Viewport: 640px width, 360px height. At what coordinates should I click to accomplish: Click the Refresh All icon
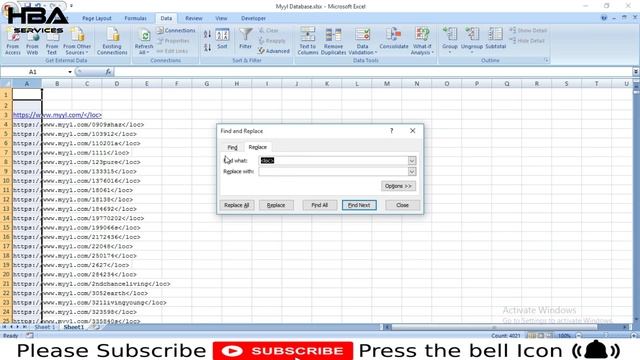144,42
